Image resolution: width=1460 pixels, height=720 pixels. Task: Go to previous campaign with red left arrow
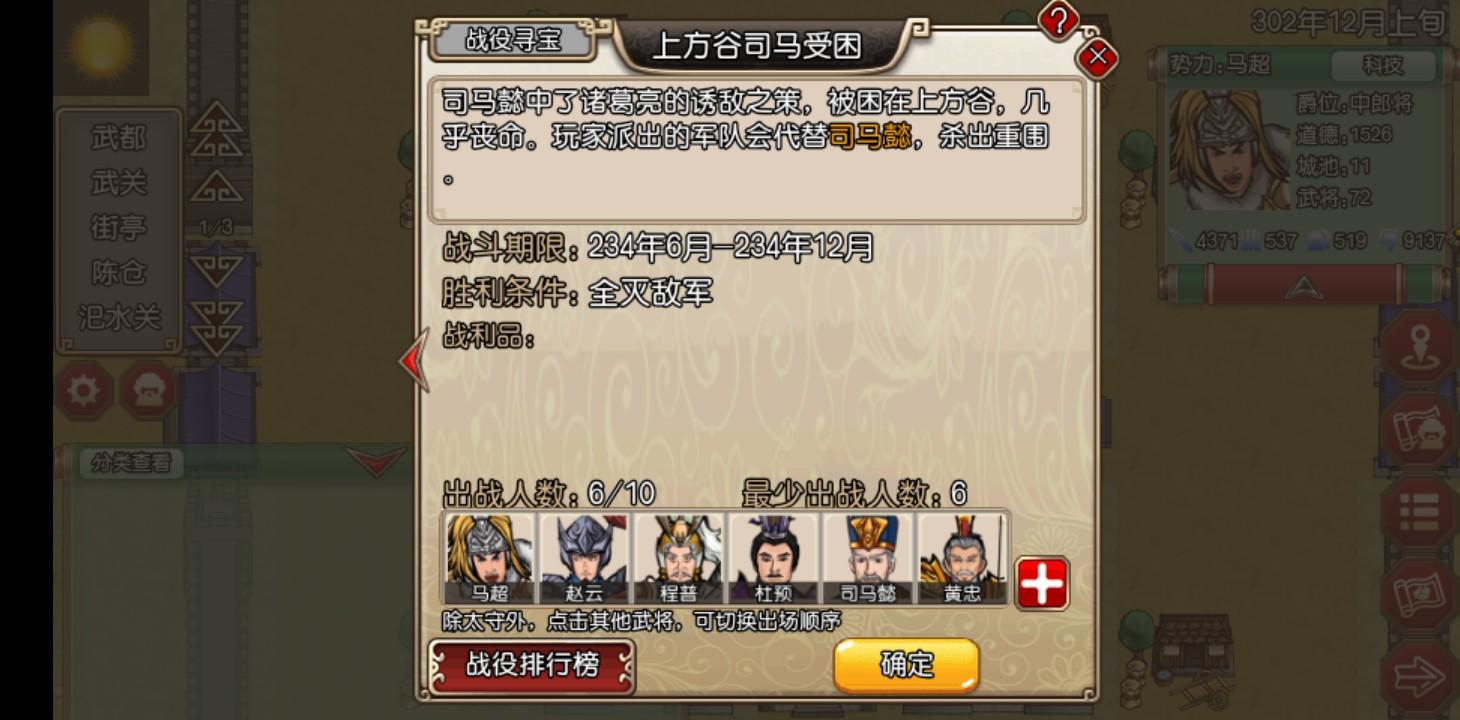pyautogui.click(x=414, y=361)
